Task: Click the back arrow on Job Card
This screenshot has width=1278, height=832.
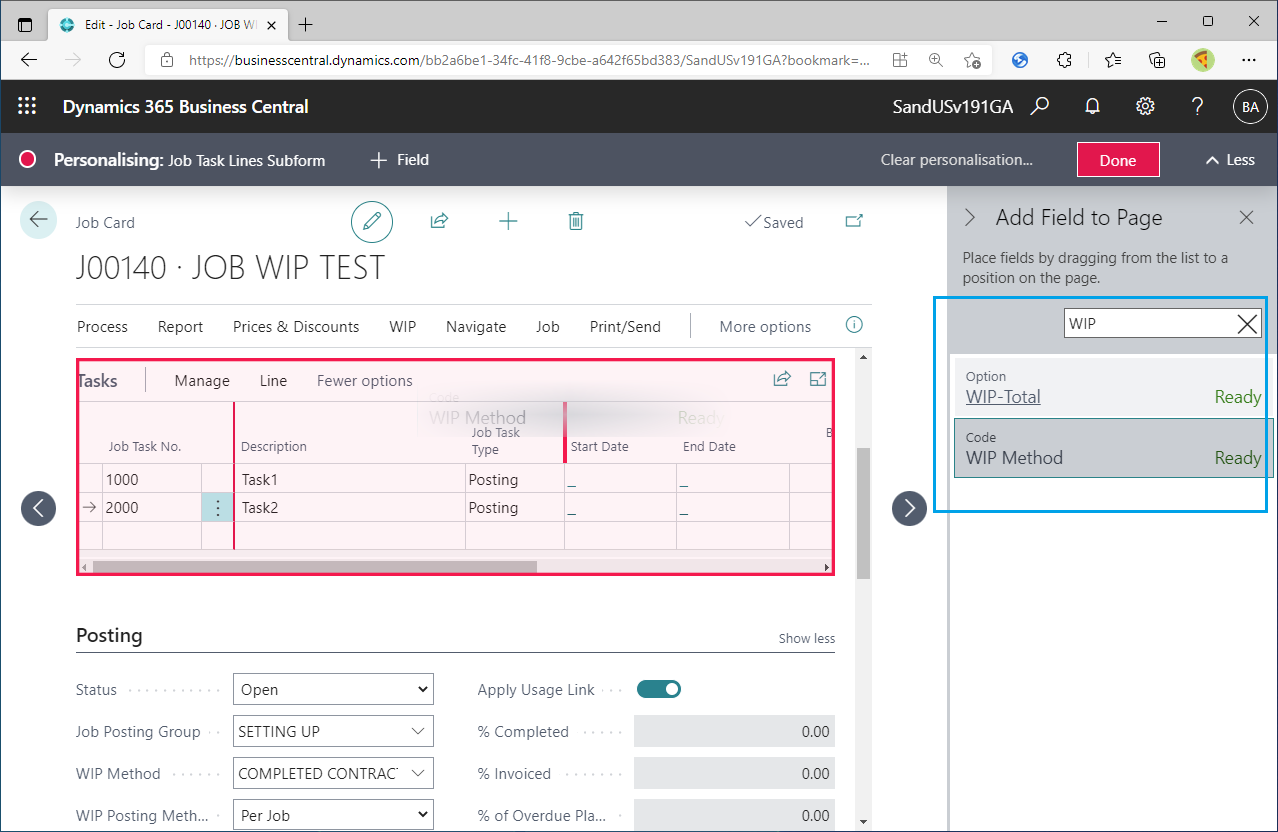Action: 38,221
